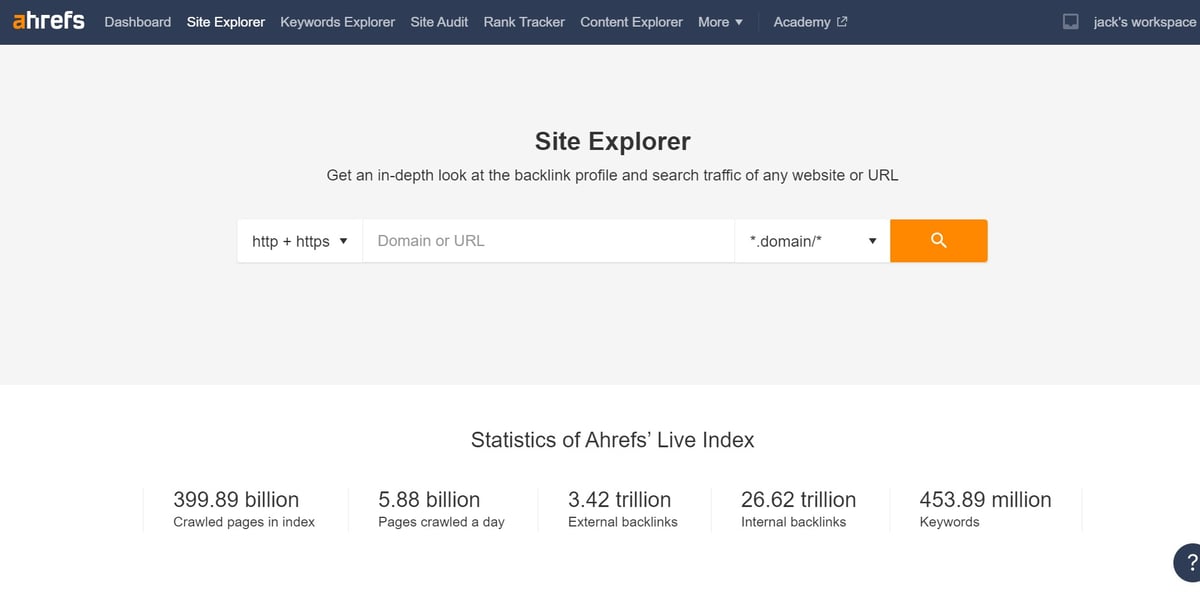Expand the More menu
This screenshot has height=594, width=1200.
720,22
